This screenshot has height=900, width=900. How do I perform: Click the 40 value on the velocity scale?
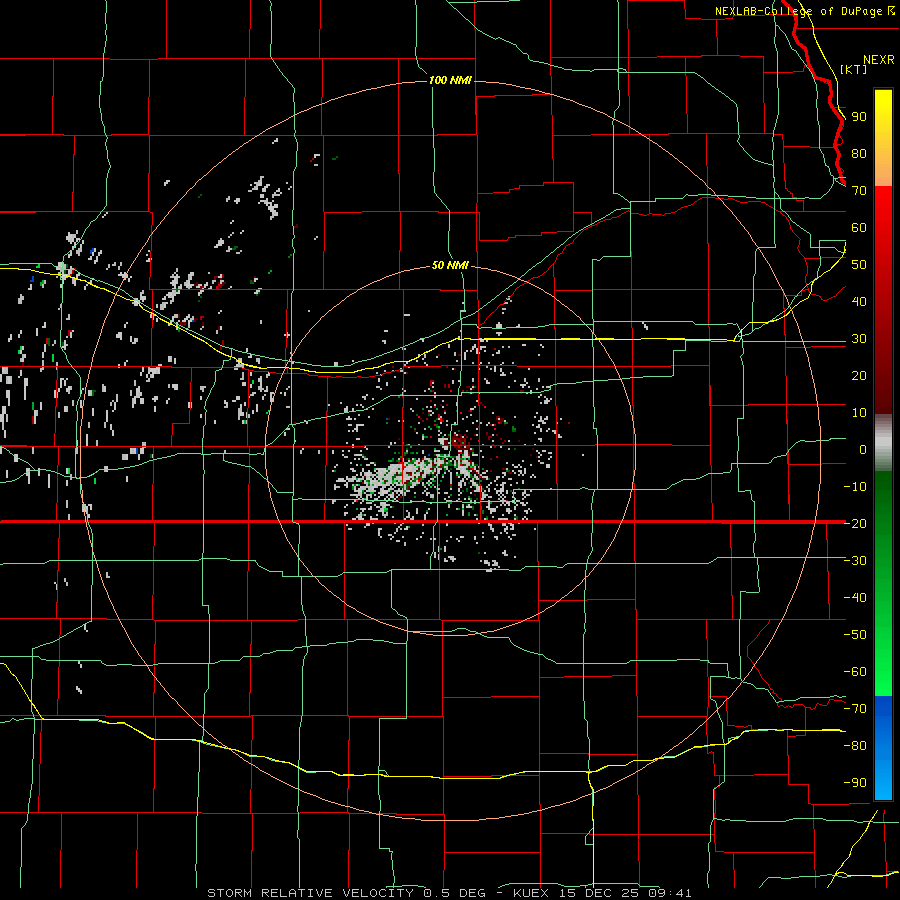[x=859, y=302]
